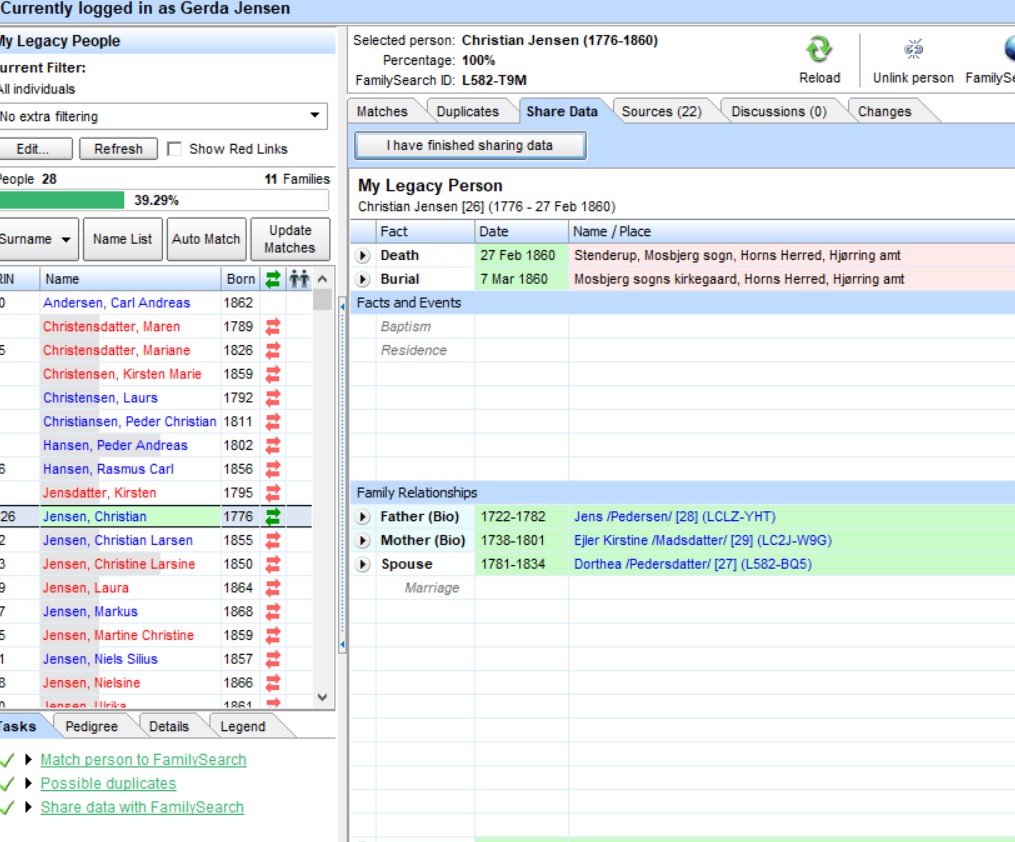The image size is (1015, 842).
Task: Click red sync arrows for Christensdatter, Maren
Action: point(273,327)
